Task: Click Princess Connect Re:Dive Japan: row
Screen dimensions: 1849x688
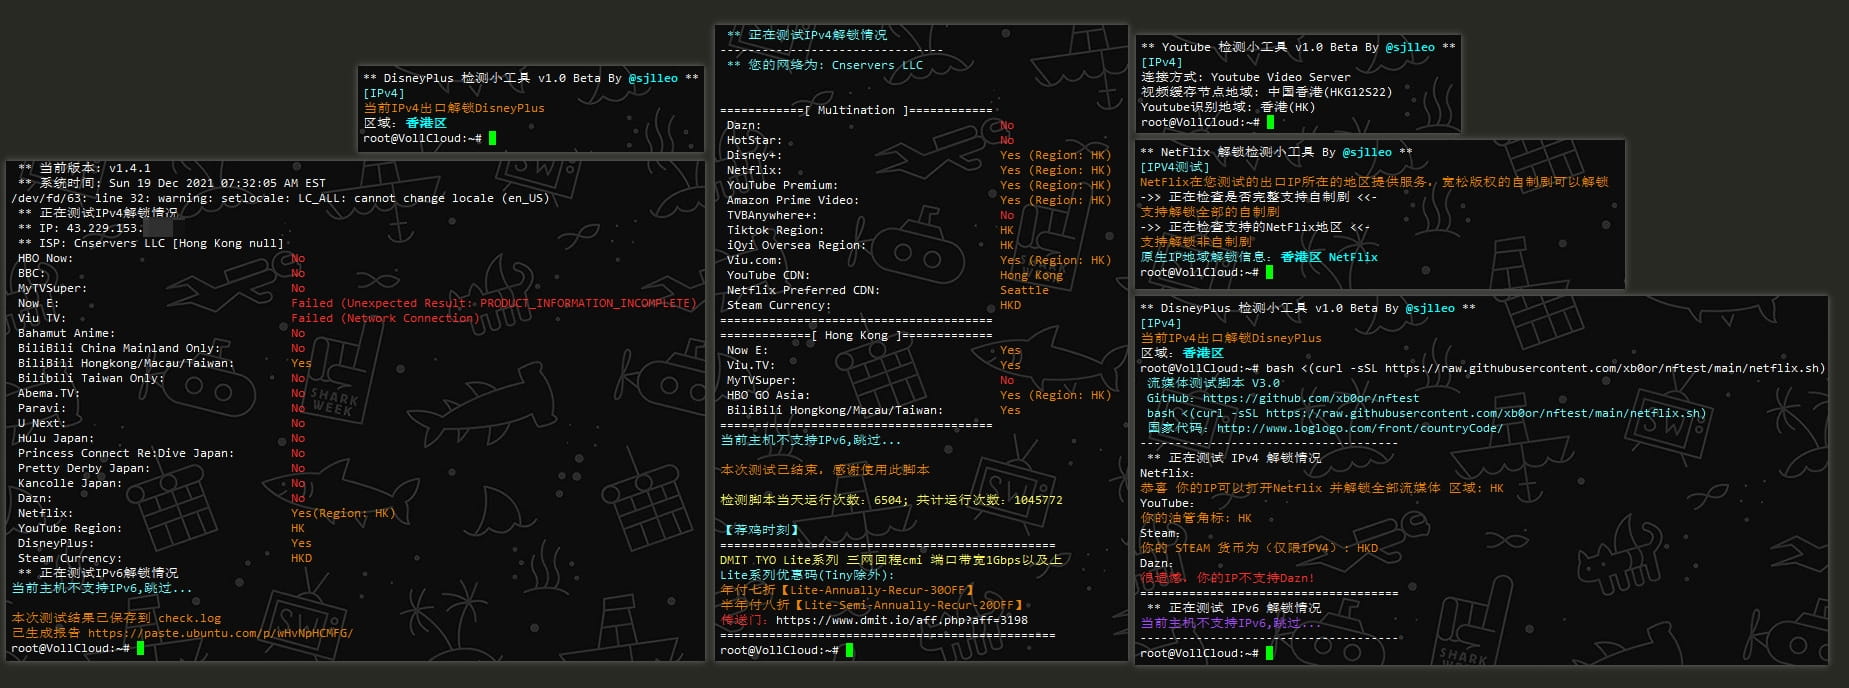Action: (x=161, y=453)
